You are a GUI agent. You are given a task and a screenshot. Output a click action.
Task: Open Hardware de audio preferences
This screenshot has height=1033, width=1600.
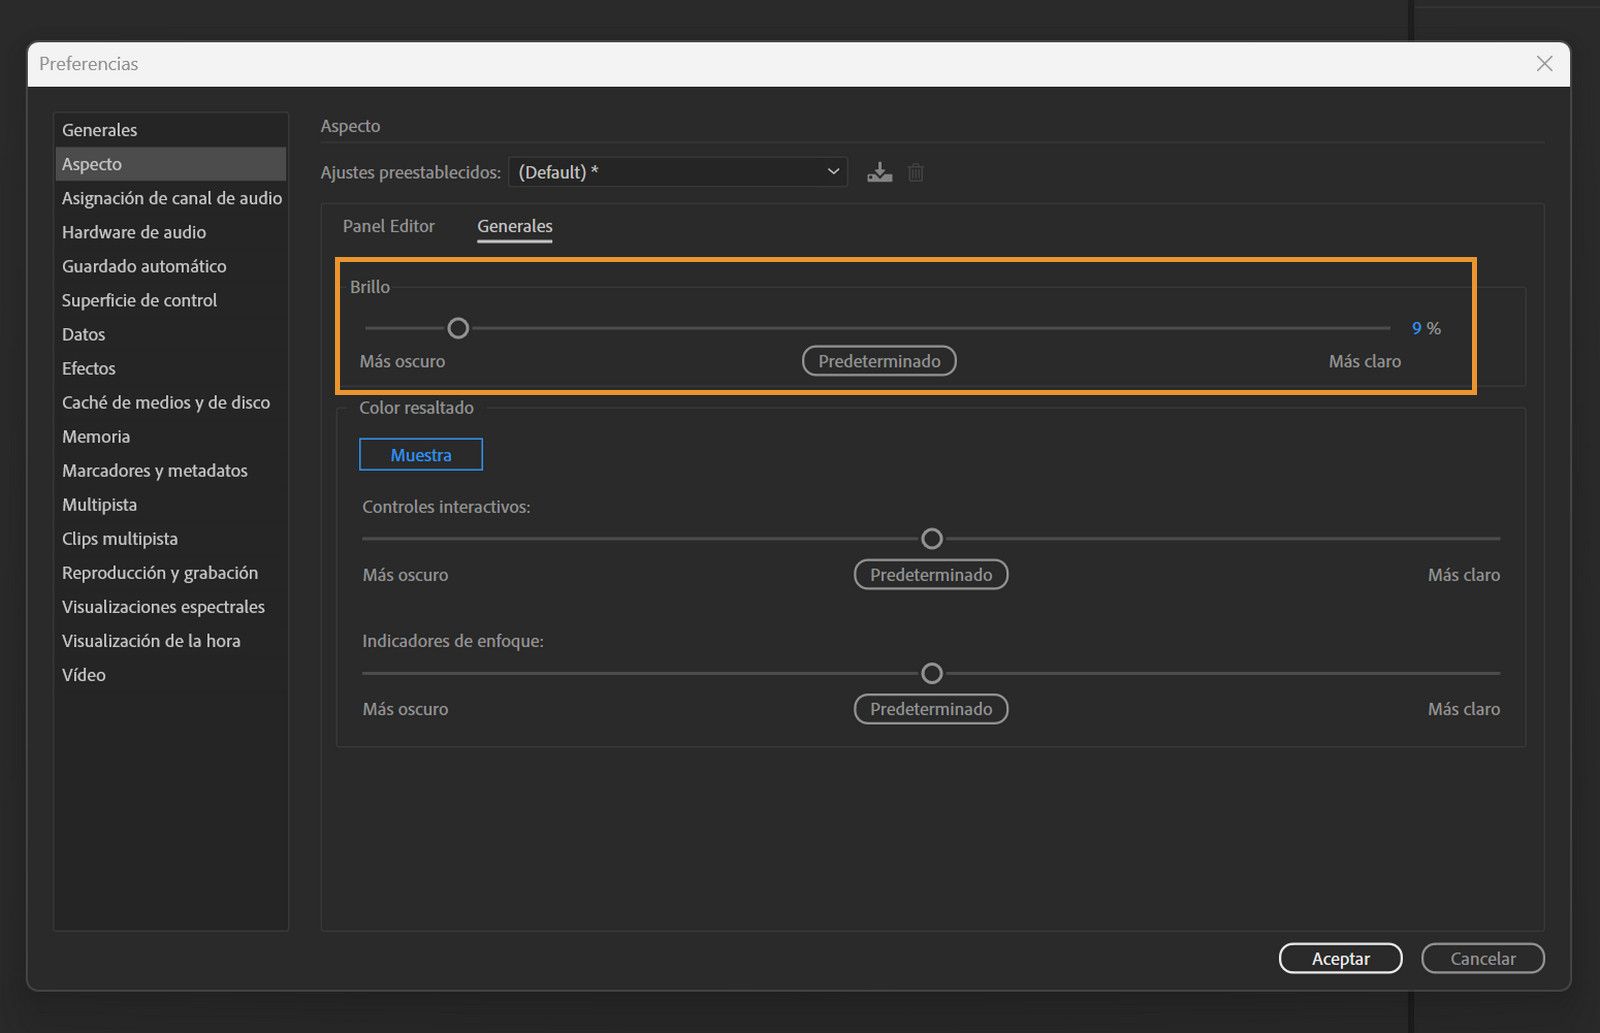(134, 232)
